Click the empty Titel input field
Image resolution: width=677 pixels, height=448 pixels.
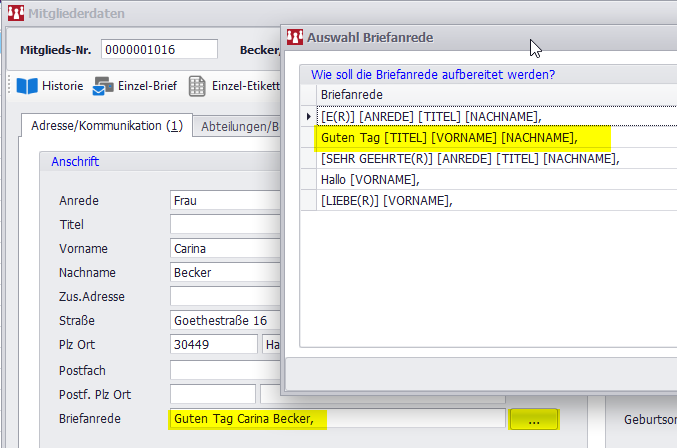pyautogui.click(x=225, y=224)
